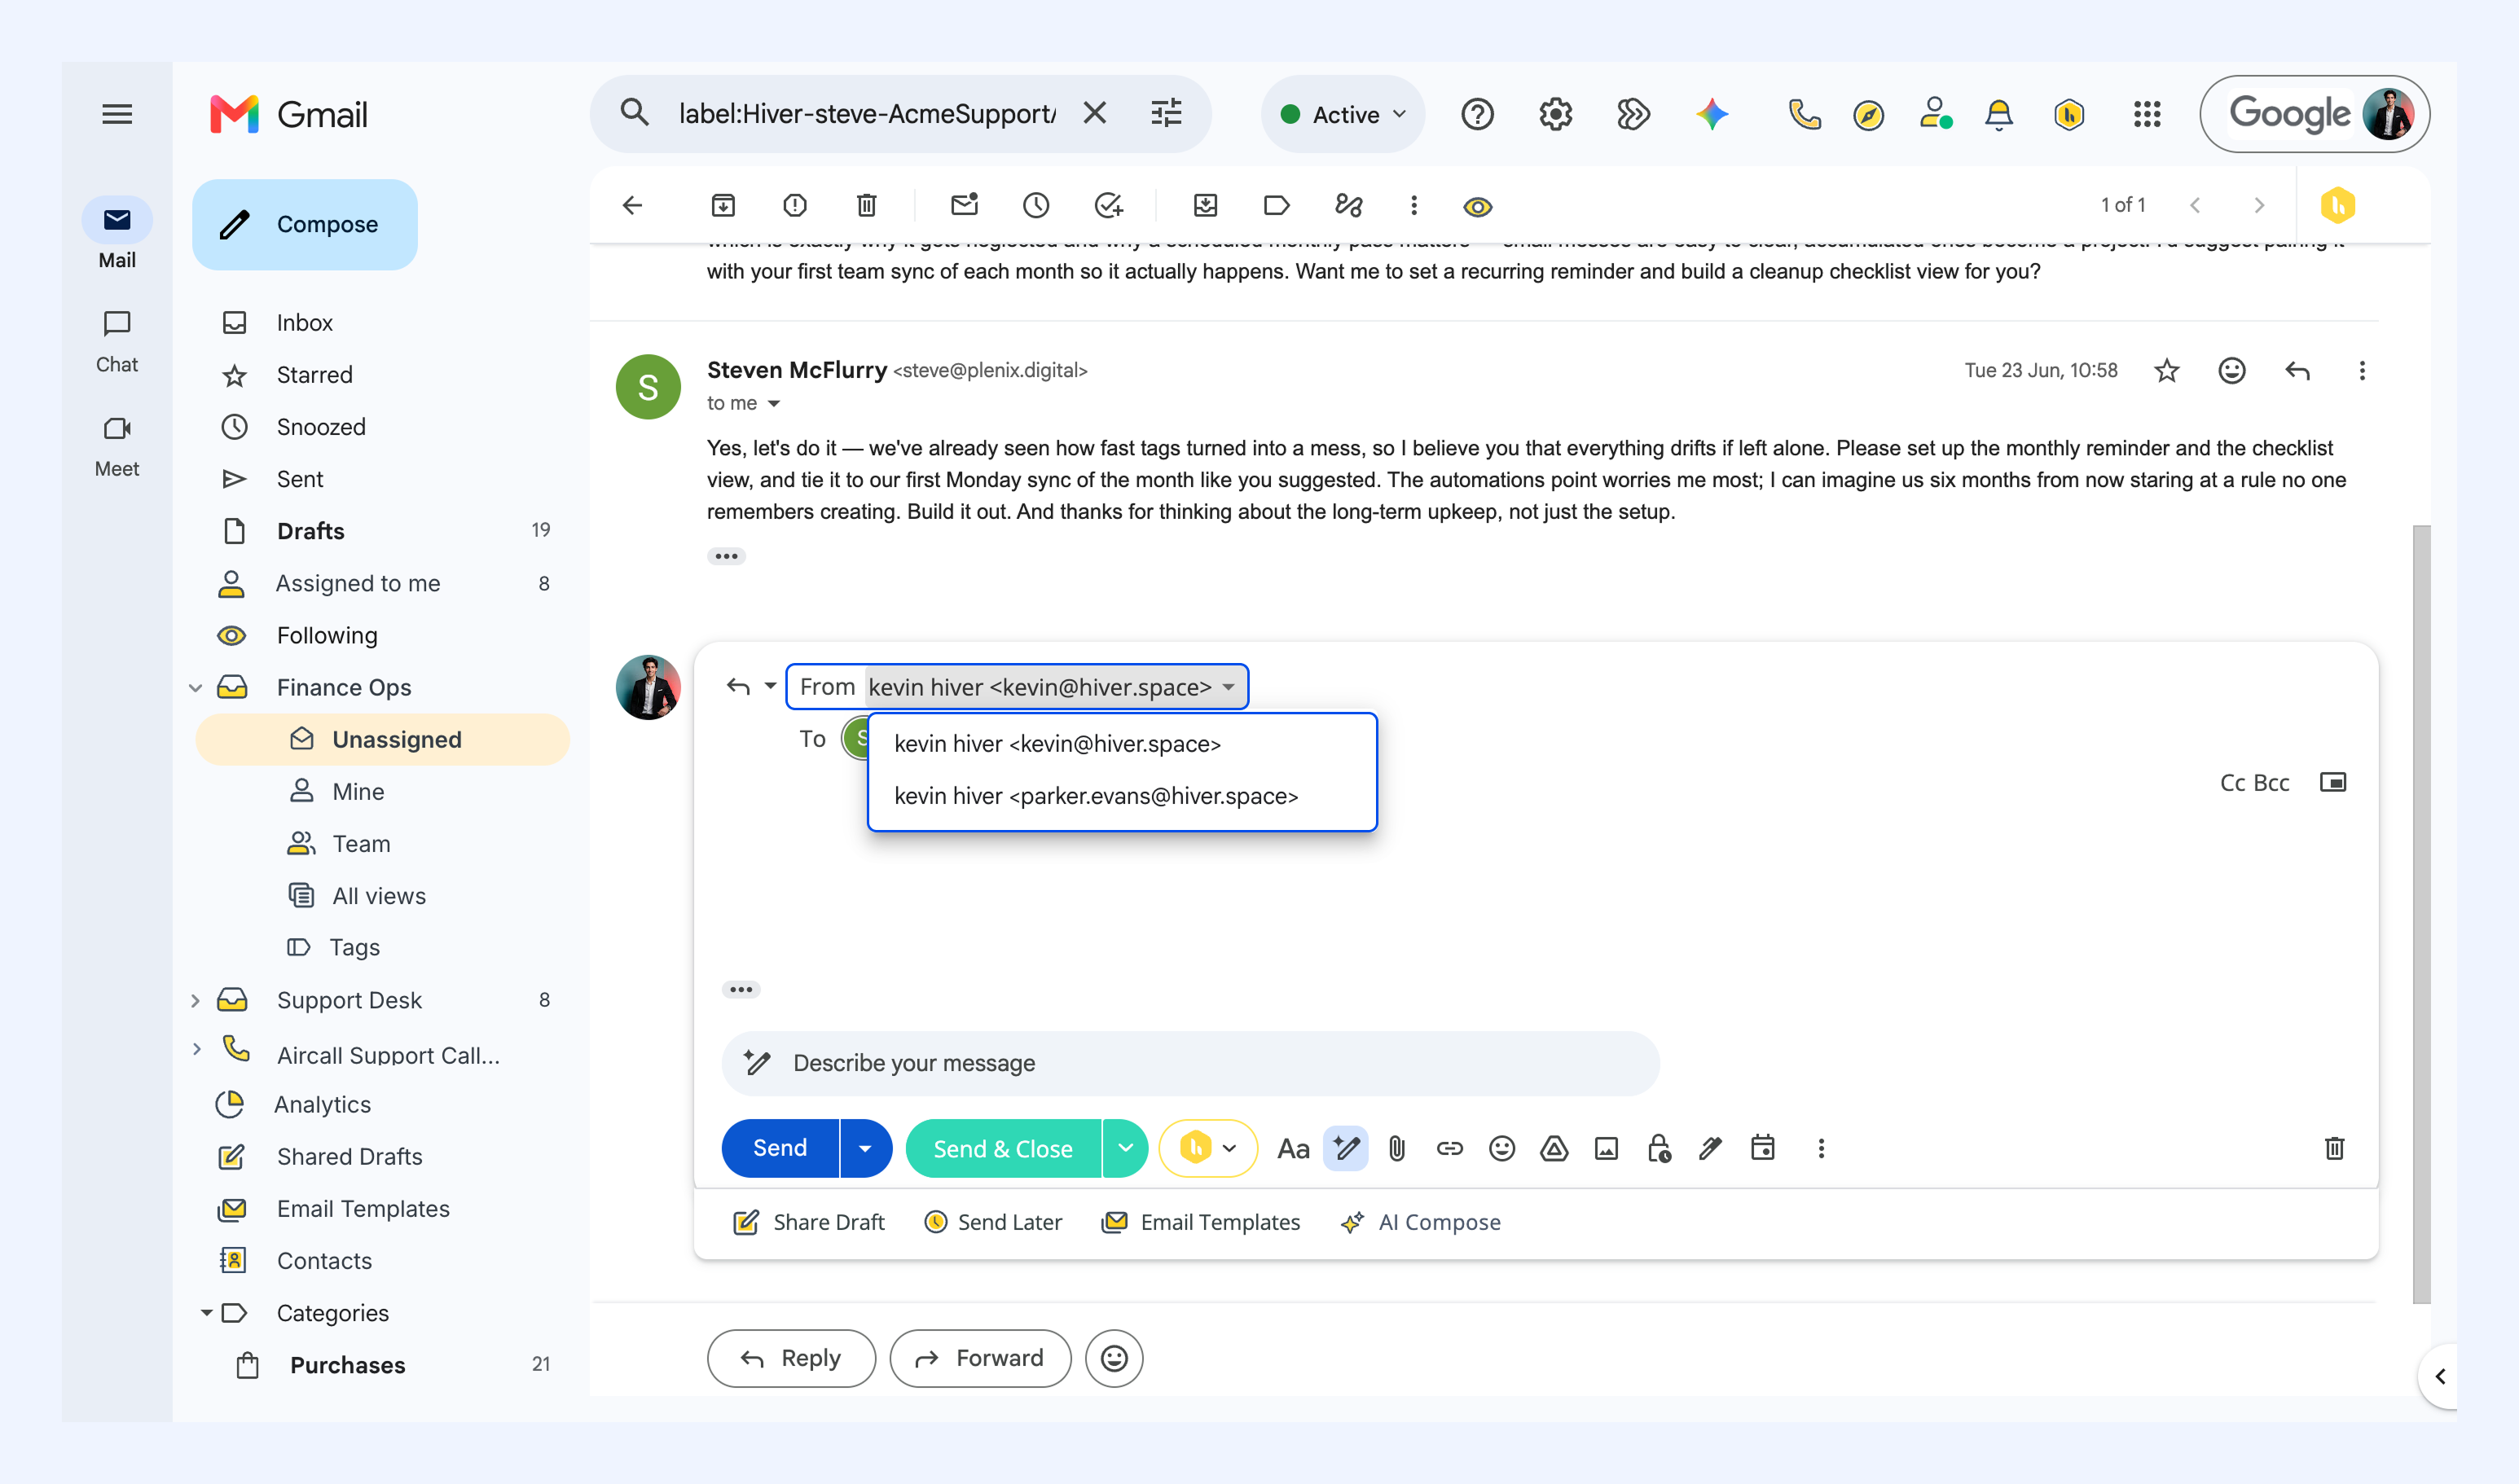Open the compass icon in header
2519x1484 pixels.
[x=1868, y=115]
